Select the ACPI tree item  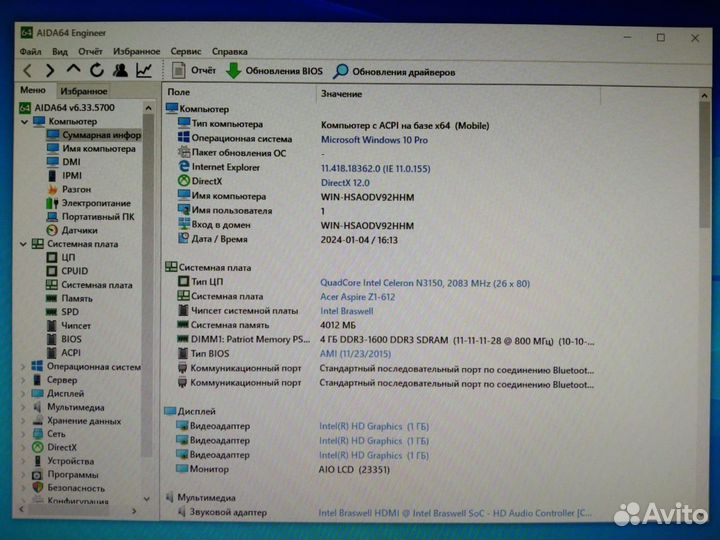(64, 353)
